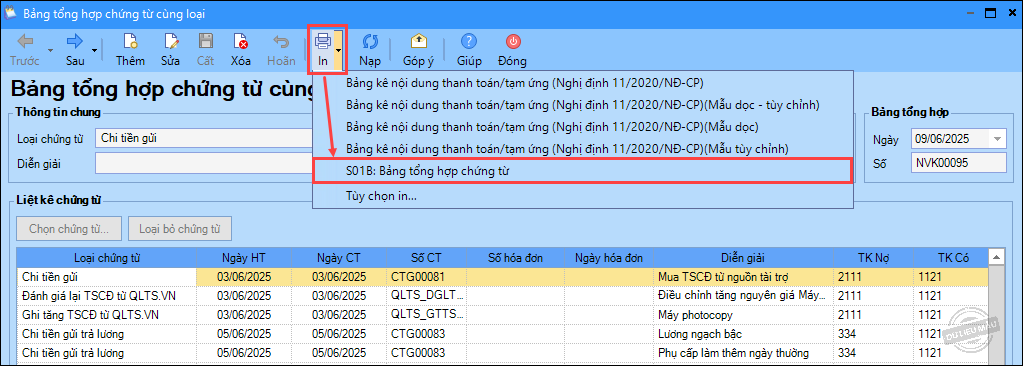
Task: Click the Sửa (edit) pencil icon
Action: (171, 42)
